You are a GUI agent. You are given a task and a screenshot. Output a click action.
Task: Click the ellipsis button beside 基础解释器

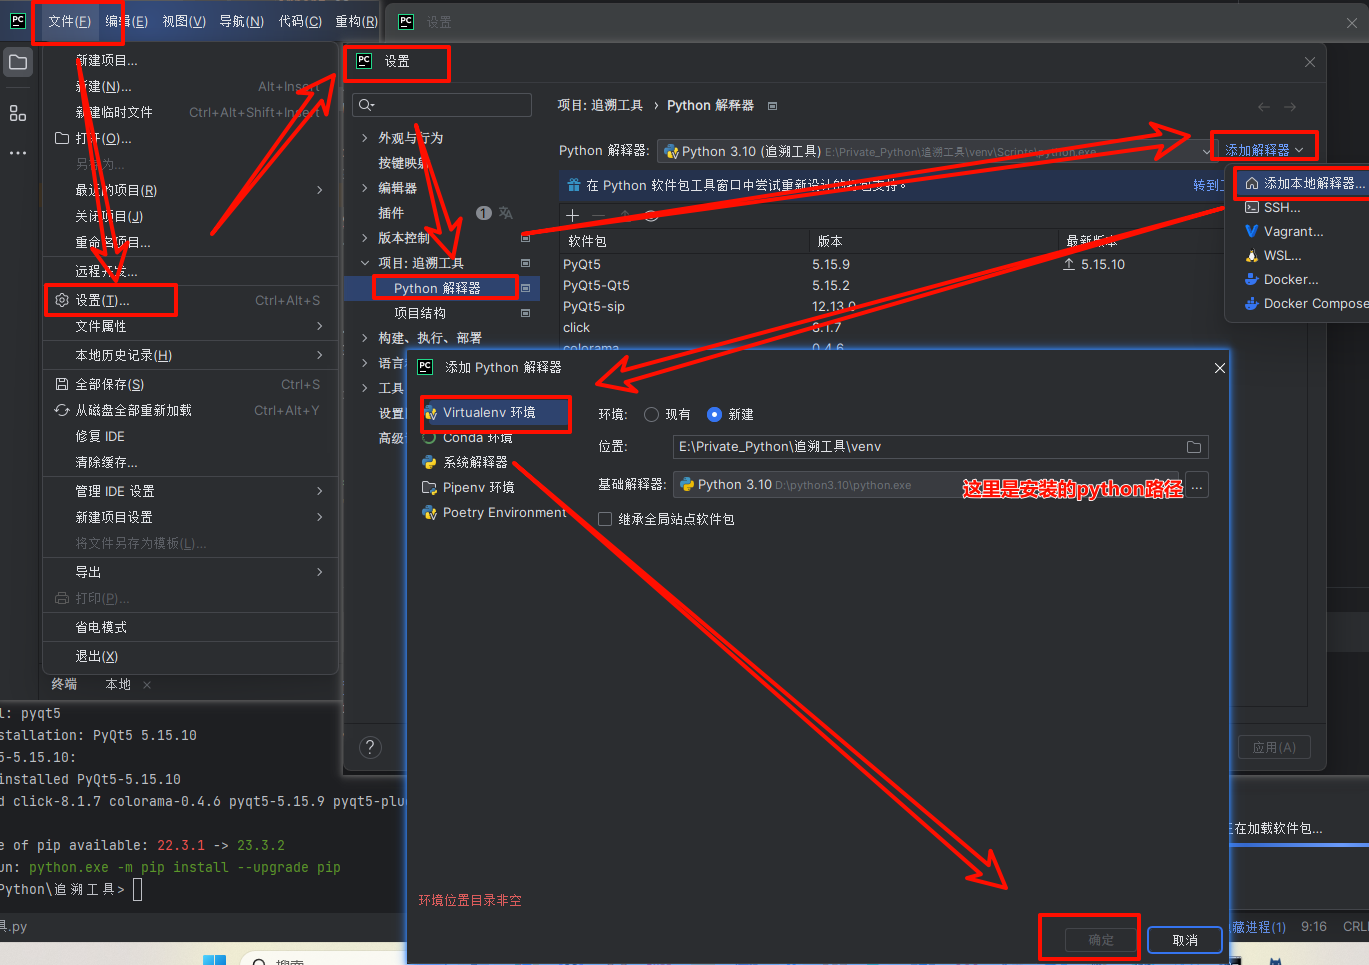(1197, 485)
